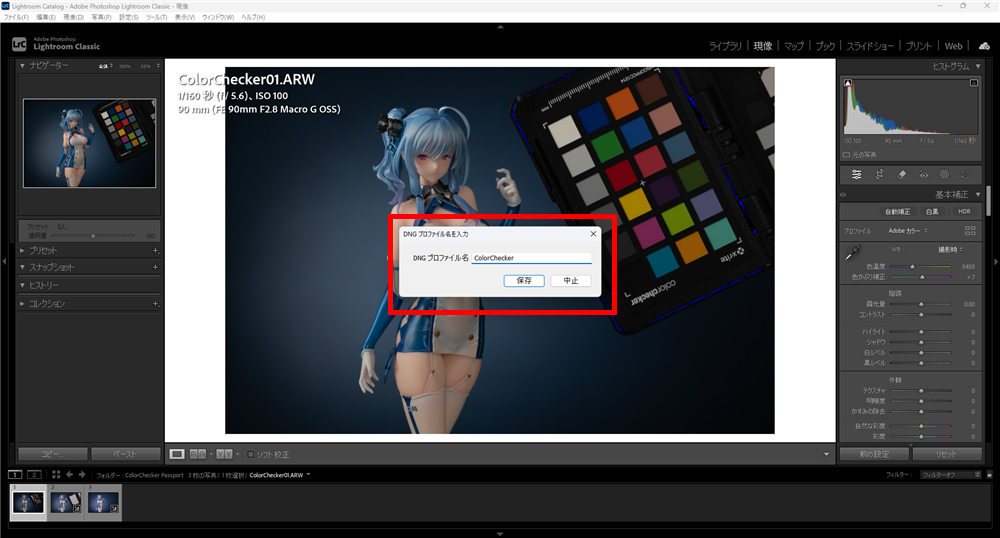Collapse the ナビゲーター panel
The image size is (1000, 538).
pos(22,66)
